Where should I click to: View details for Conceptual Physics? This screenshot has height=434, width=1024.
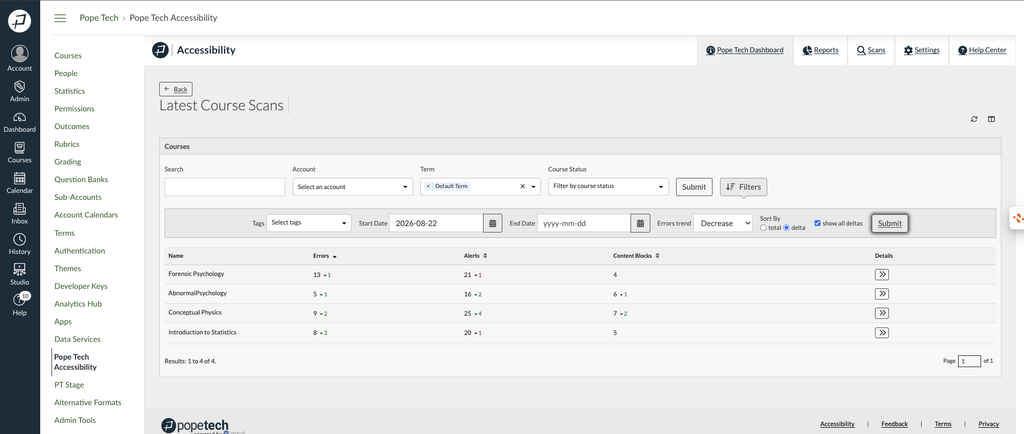[x=882, y=313]
